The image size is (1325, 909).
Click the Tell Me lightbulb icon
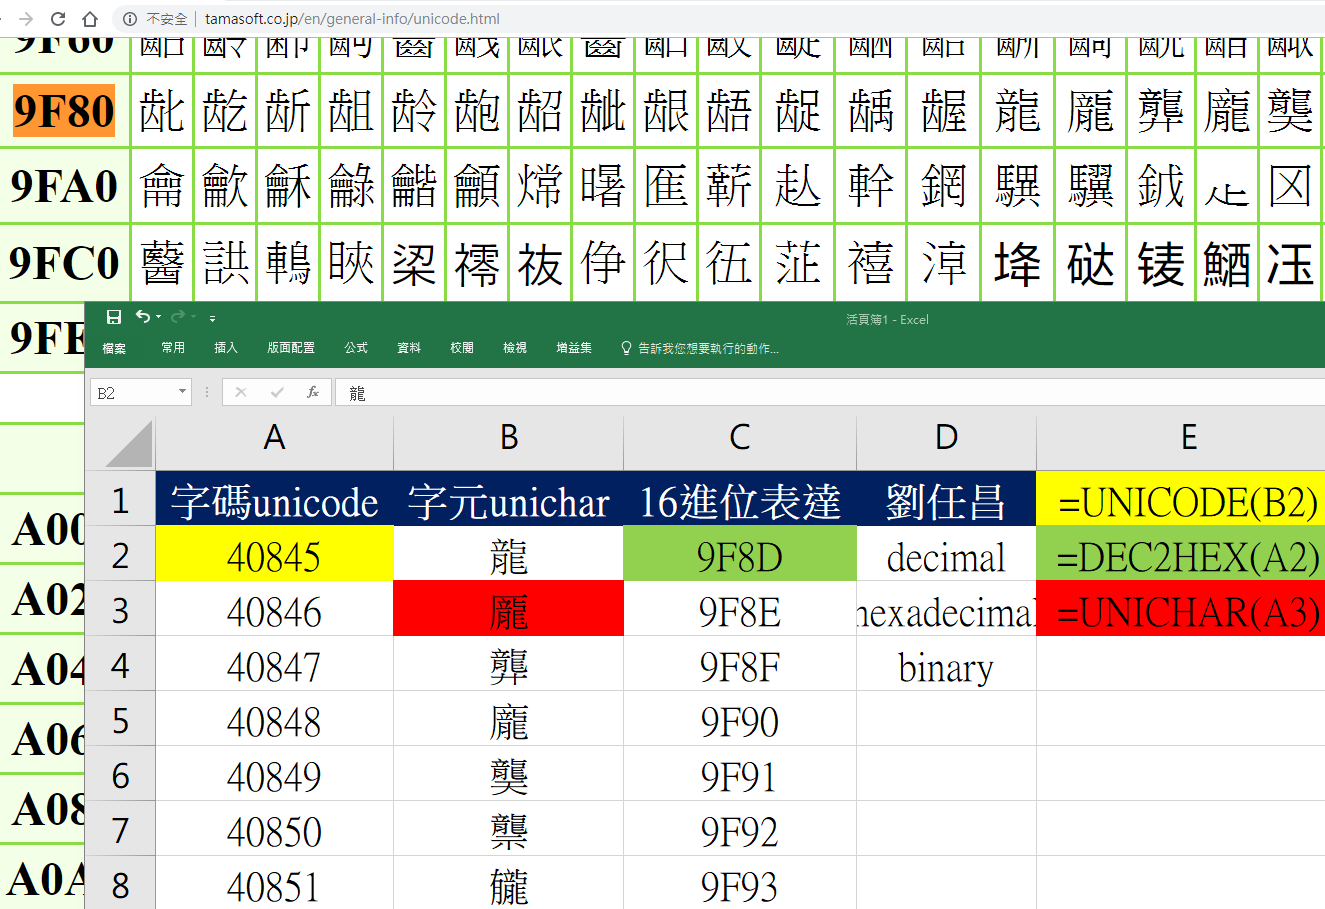[x=625, y=349]
